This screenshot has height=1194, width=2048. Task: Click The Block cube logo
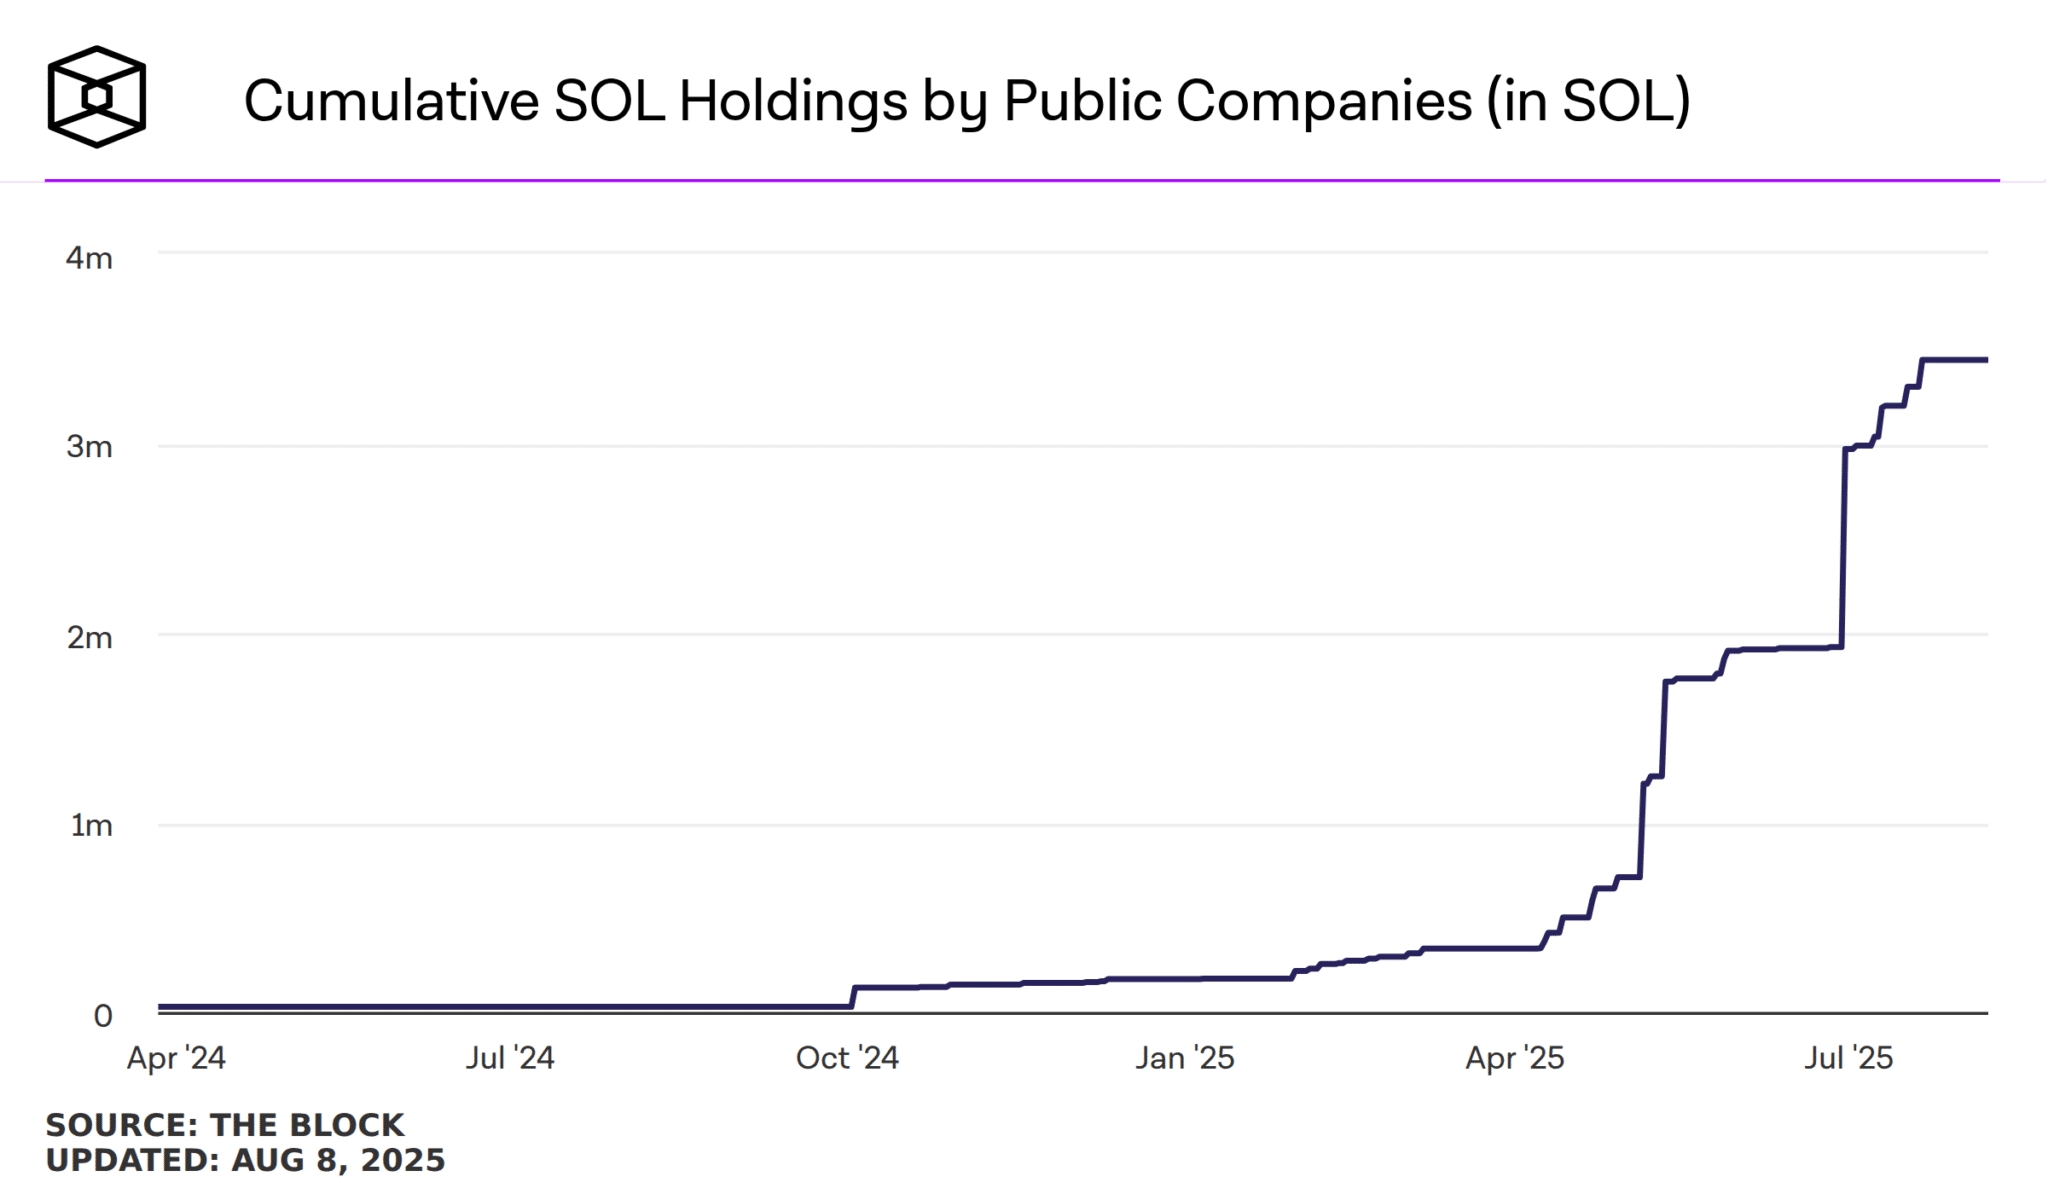(97, 97)
